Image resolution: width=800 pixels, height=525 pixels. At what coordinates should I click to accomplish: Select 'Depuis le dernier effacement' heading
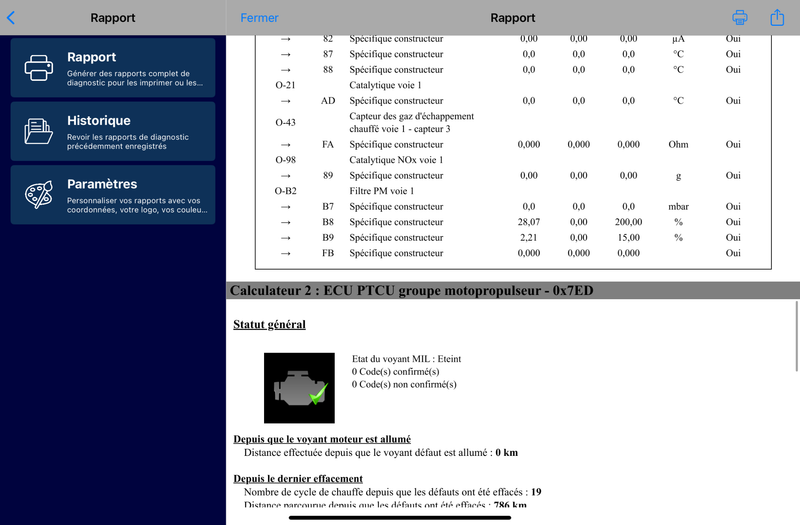pyautogui.click(x=298, y=479)
